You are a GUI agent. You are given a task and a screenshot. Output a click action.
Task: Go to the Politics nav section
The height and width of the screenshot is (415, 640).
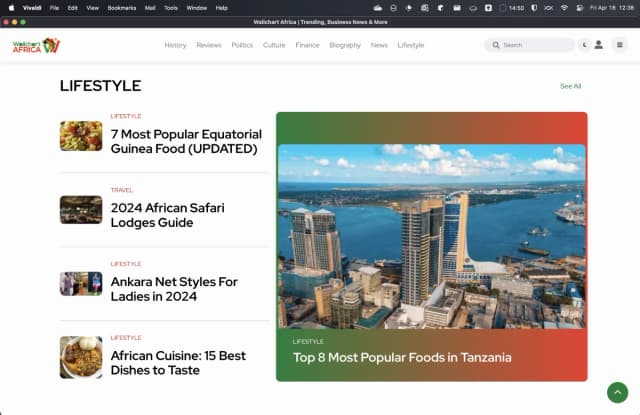(x=242, y=45)
